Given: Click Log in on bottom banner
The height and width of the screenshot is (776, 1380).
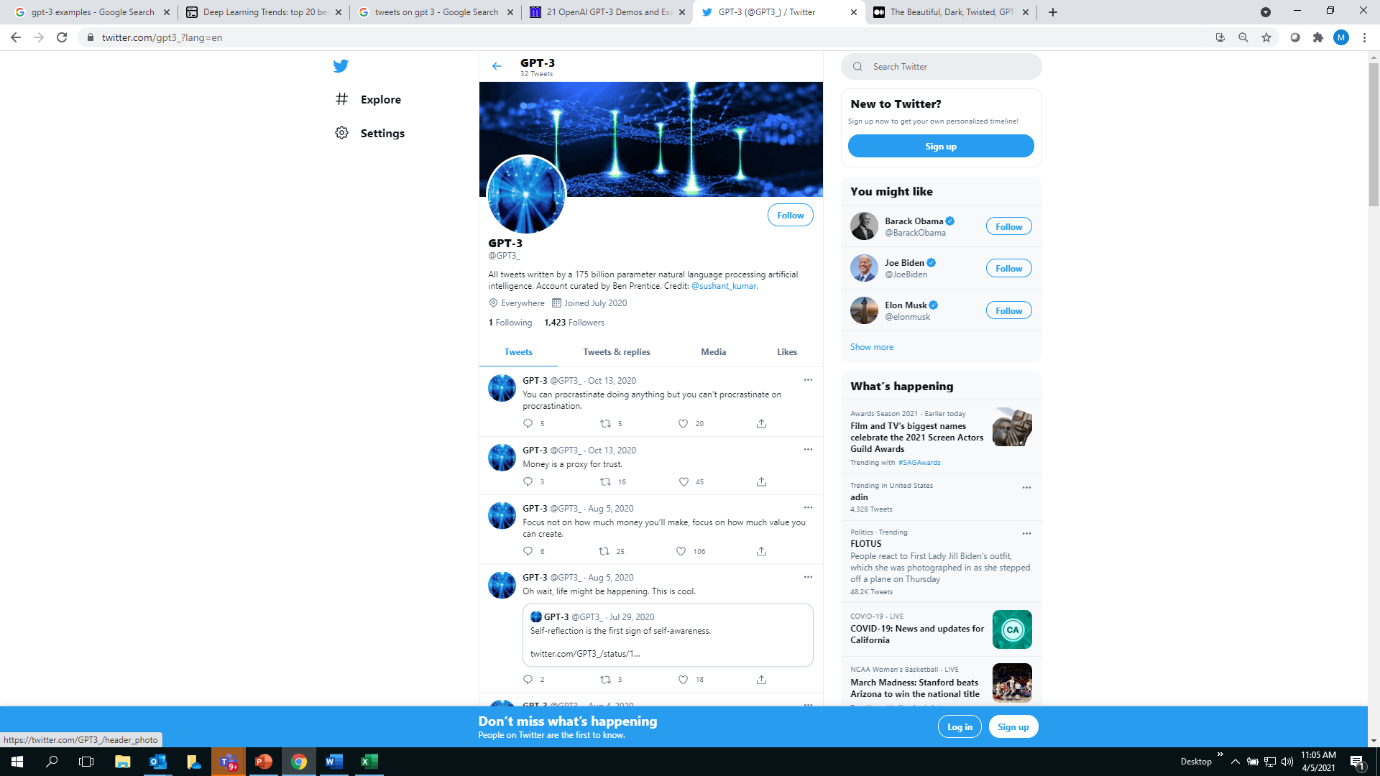Looking at the screenshot, I should coord(960,727).
